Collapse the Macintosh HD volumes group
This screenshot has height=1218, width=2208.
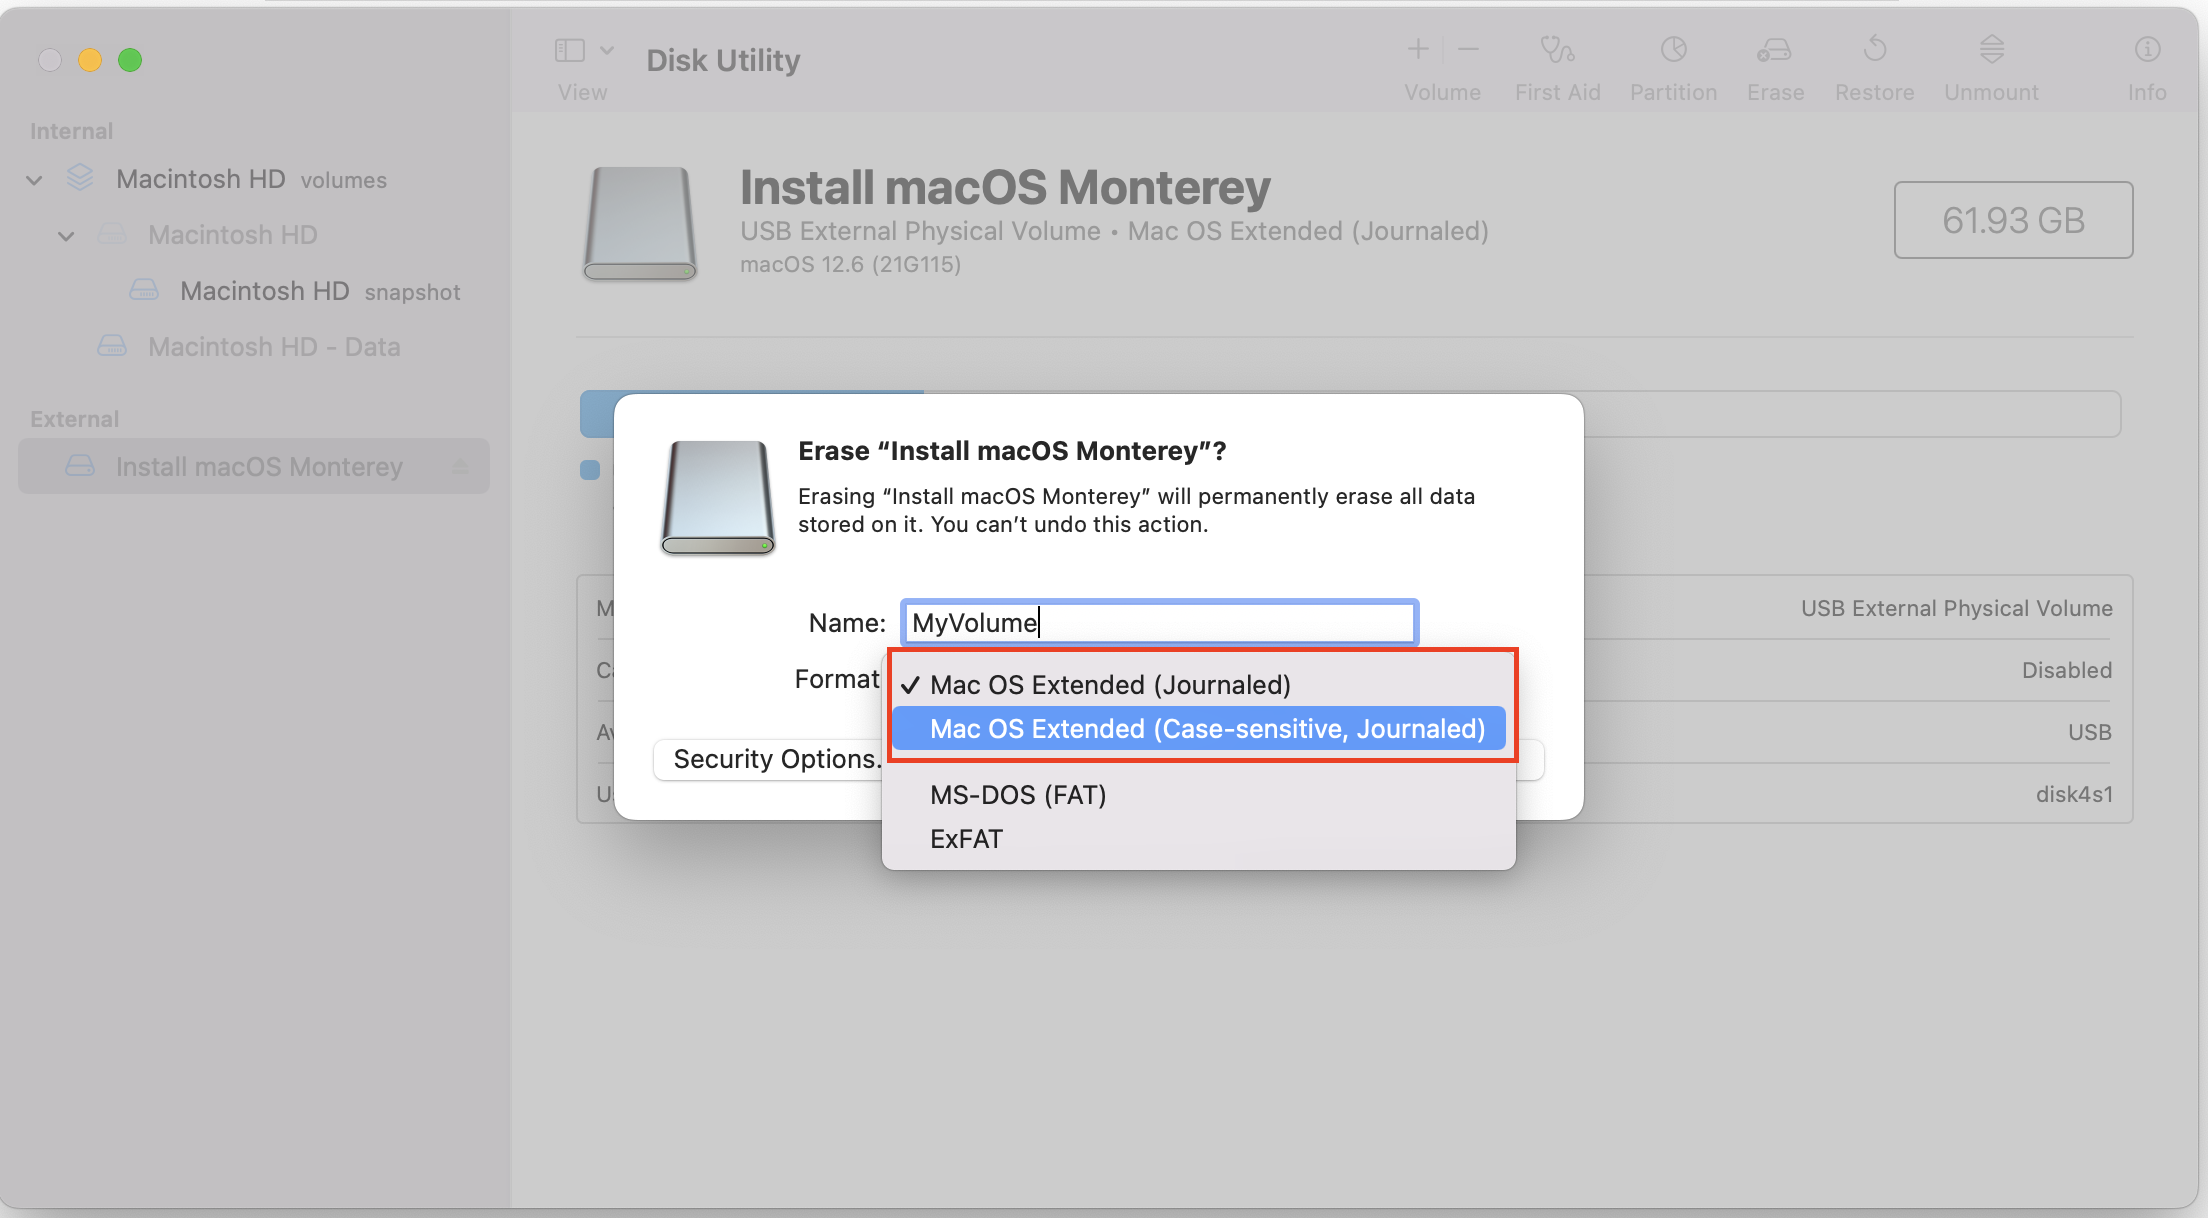pos(33,179)
